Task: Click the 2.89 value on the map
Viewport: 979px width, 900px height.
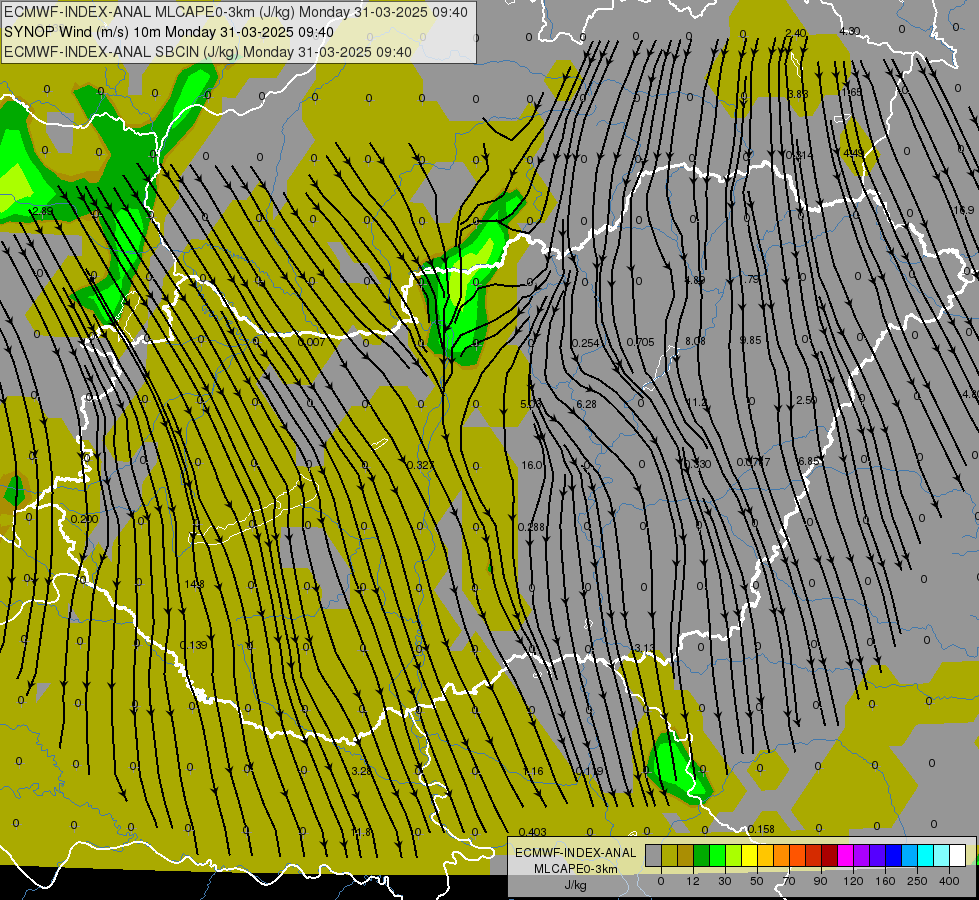Action: tap(42, 212)
